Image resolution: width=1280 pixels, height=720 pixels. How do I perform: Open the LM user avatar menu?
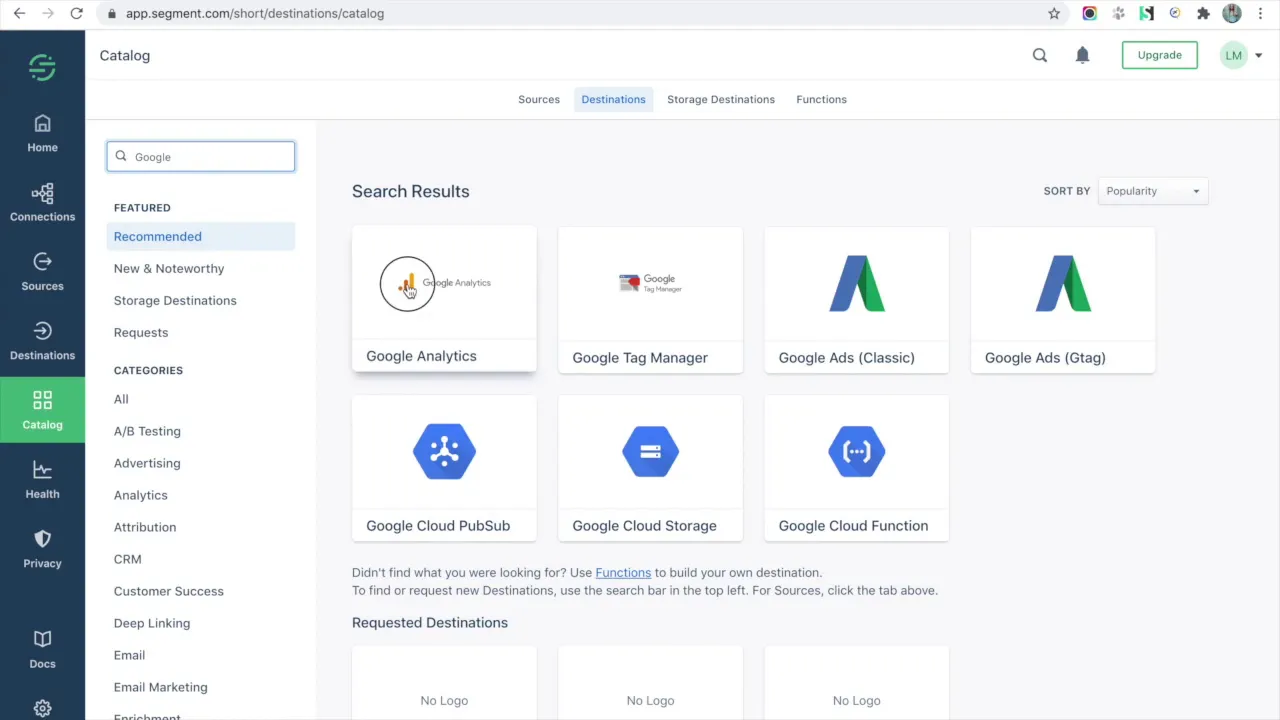(1241, 55)
